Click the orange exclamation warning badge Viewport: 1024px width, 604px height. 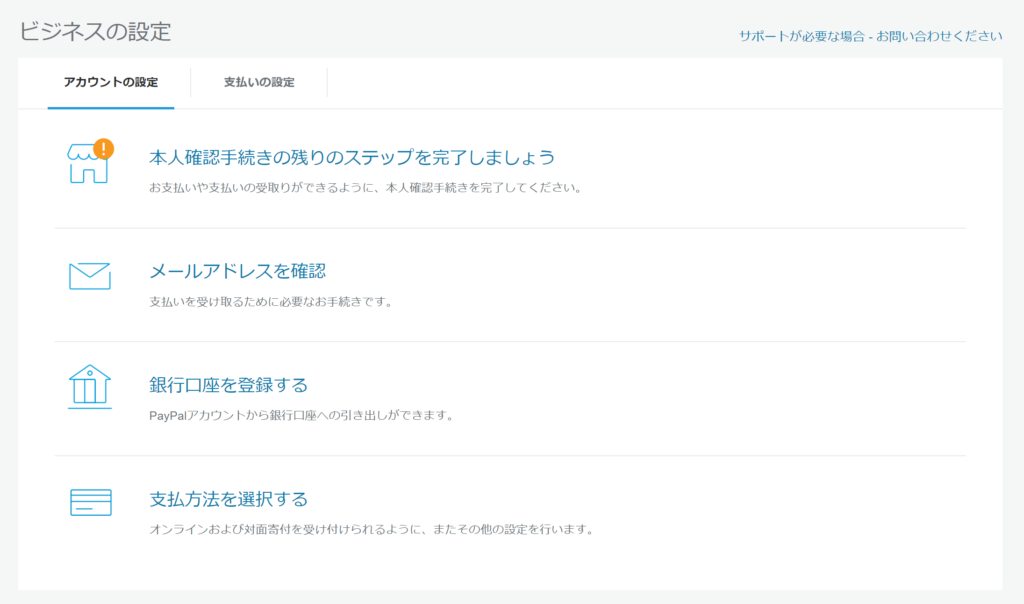[103, 149]
